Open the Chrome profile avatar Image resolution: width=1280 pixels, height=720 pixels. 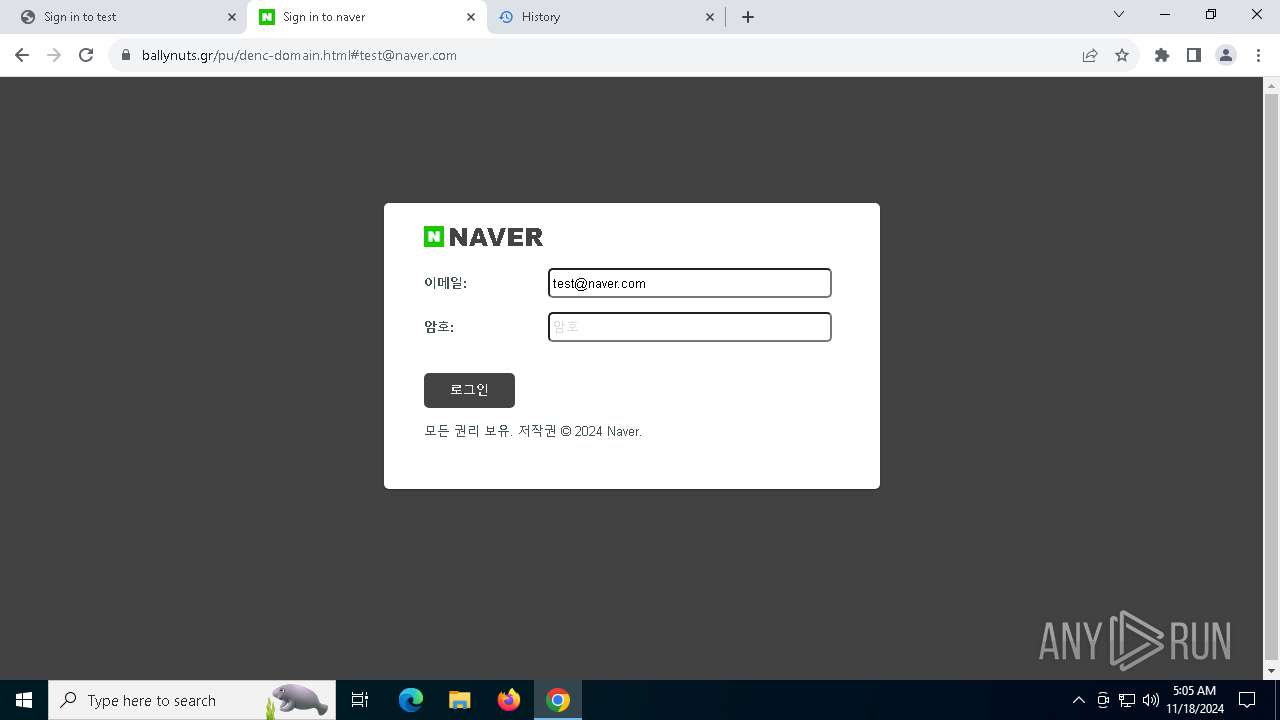[1226, 55]
